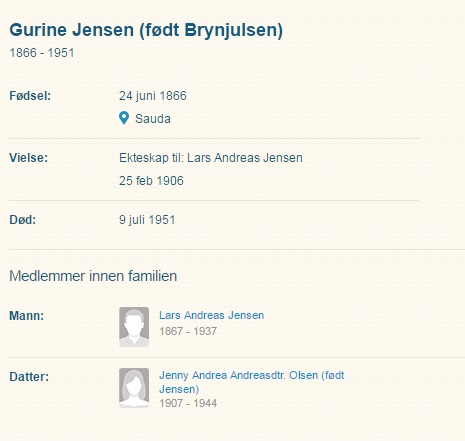Click the Gurine Jensen page heading
465x441 pixels.
coord(146,30)
